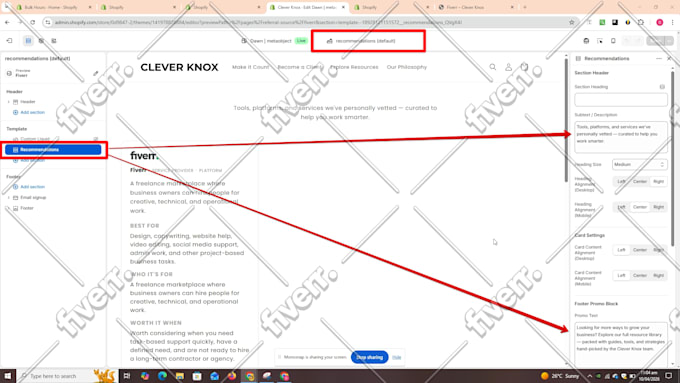
Task: Open the recommendations (default) template selector
Action: point(361,41)
